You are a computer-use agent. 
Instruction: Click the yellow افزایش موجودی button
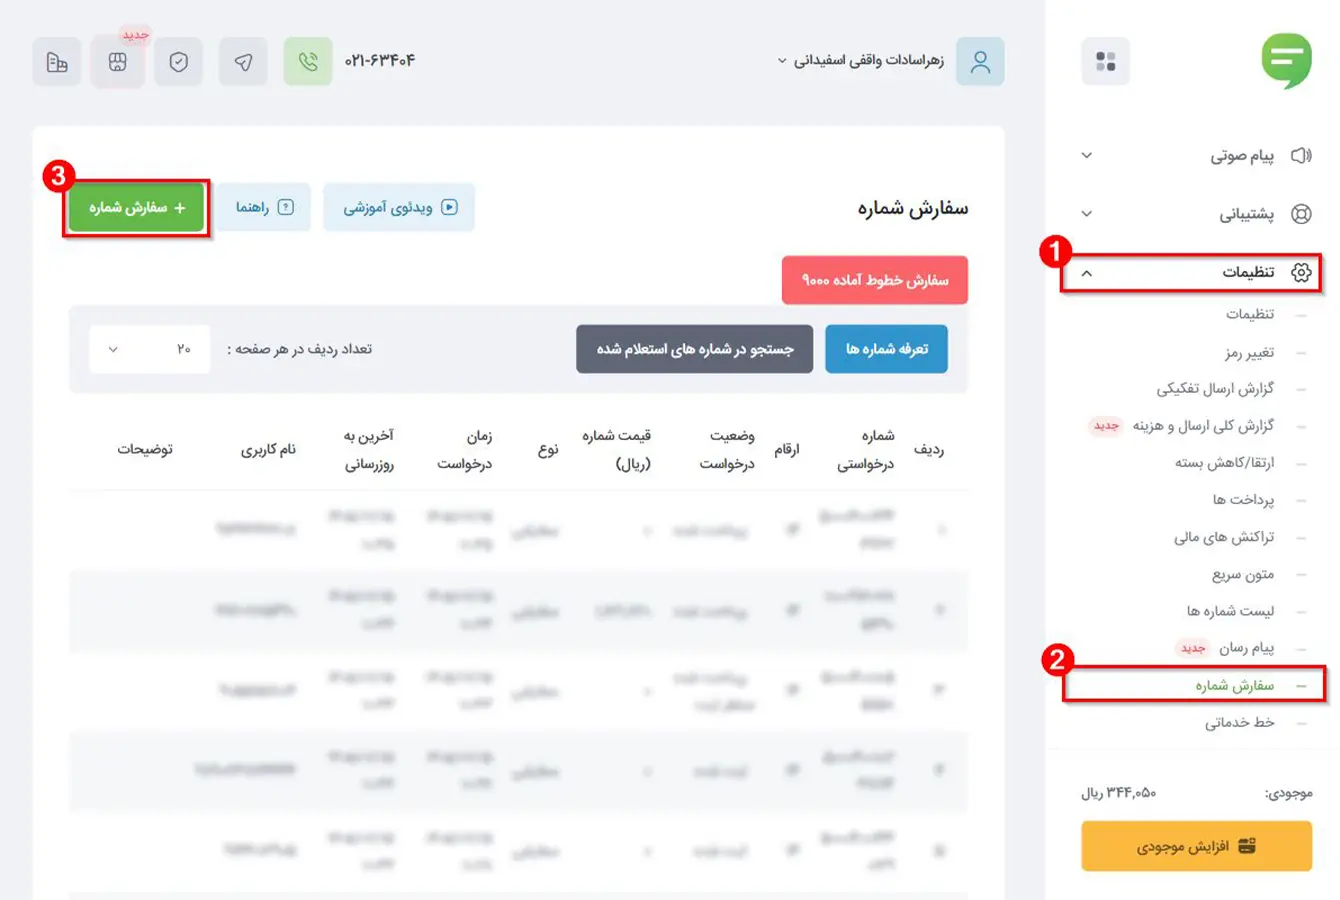point(1197,846)
